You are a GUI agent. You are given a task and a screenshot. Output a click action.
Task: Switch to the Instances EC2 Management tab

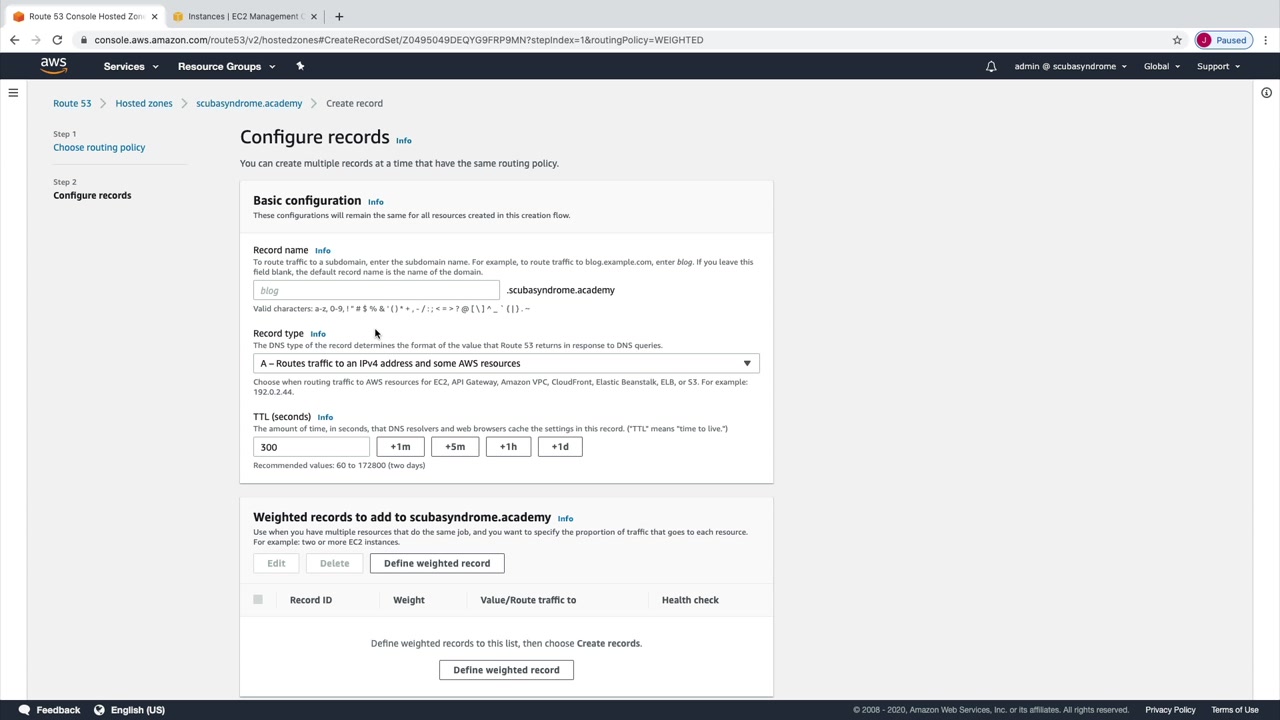243,16
